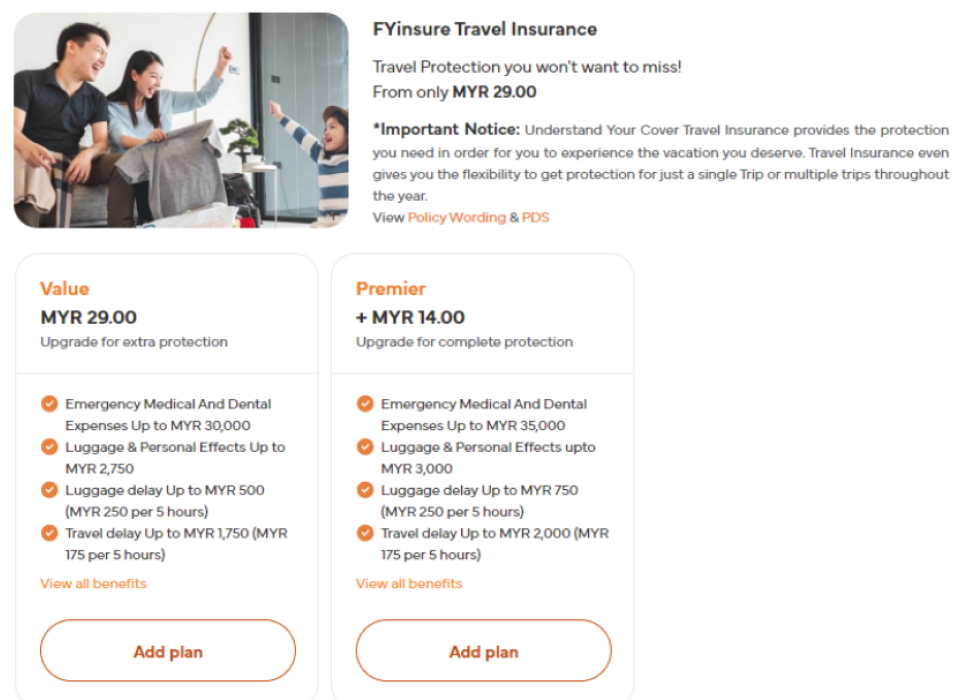Select the Value plan title
The image size is (959, 700).
[x=65, y=289]
